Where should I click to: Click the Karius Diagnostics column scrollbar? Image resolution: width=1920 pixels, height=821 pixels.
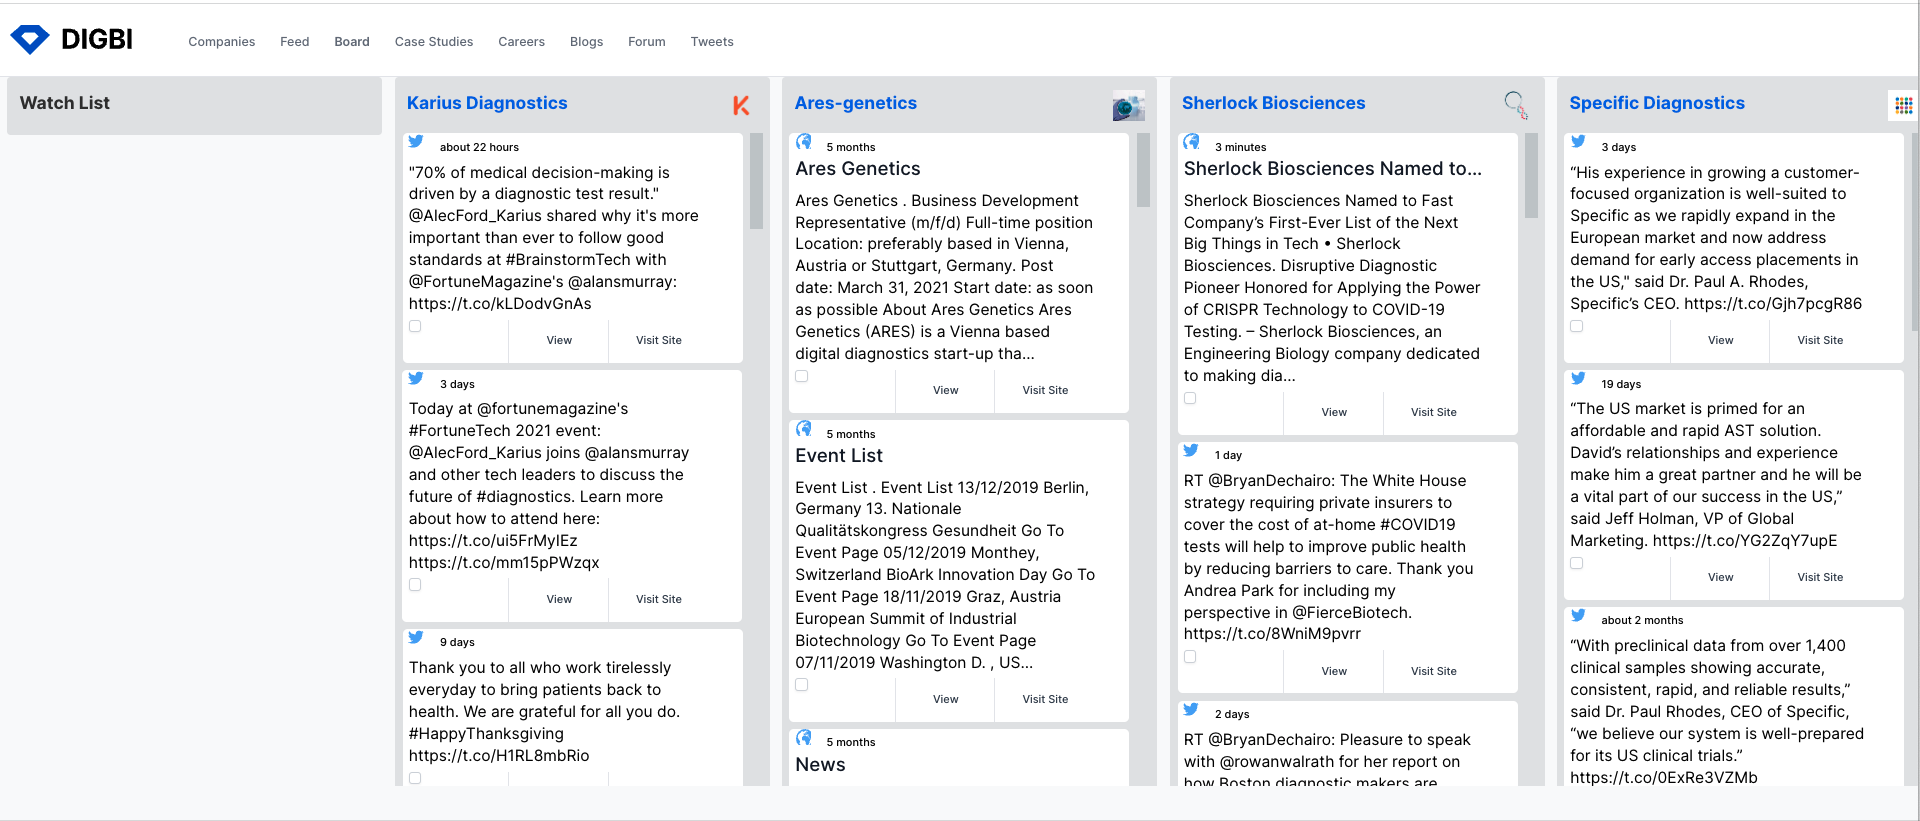756,180
